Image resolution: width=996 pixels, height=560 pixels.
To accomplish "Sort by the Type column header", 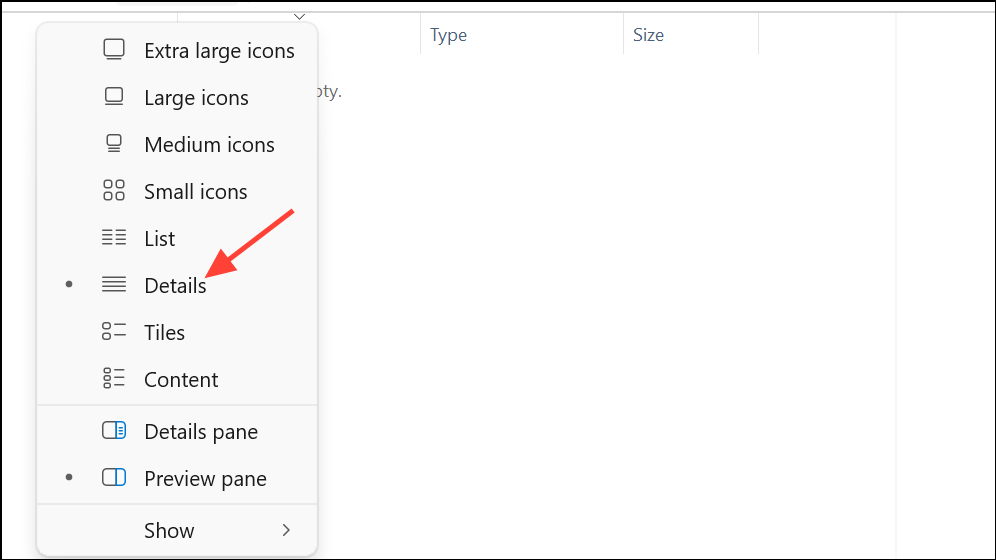I will pyautogui.click(x=449, y=35).
